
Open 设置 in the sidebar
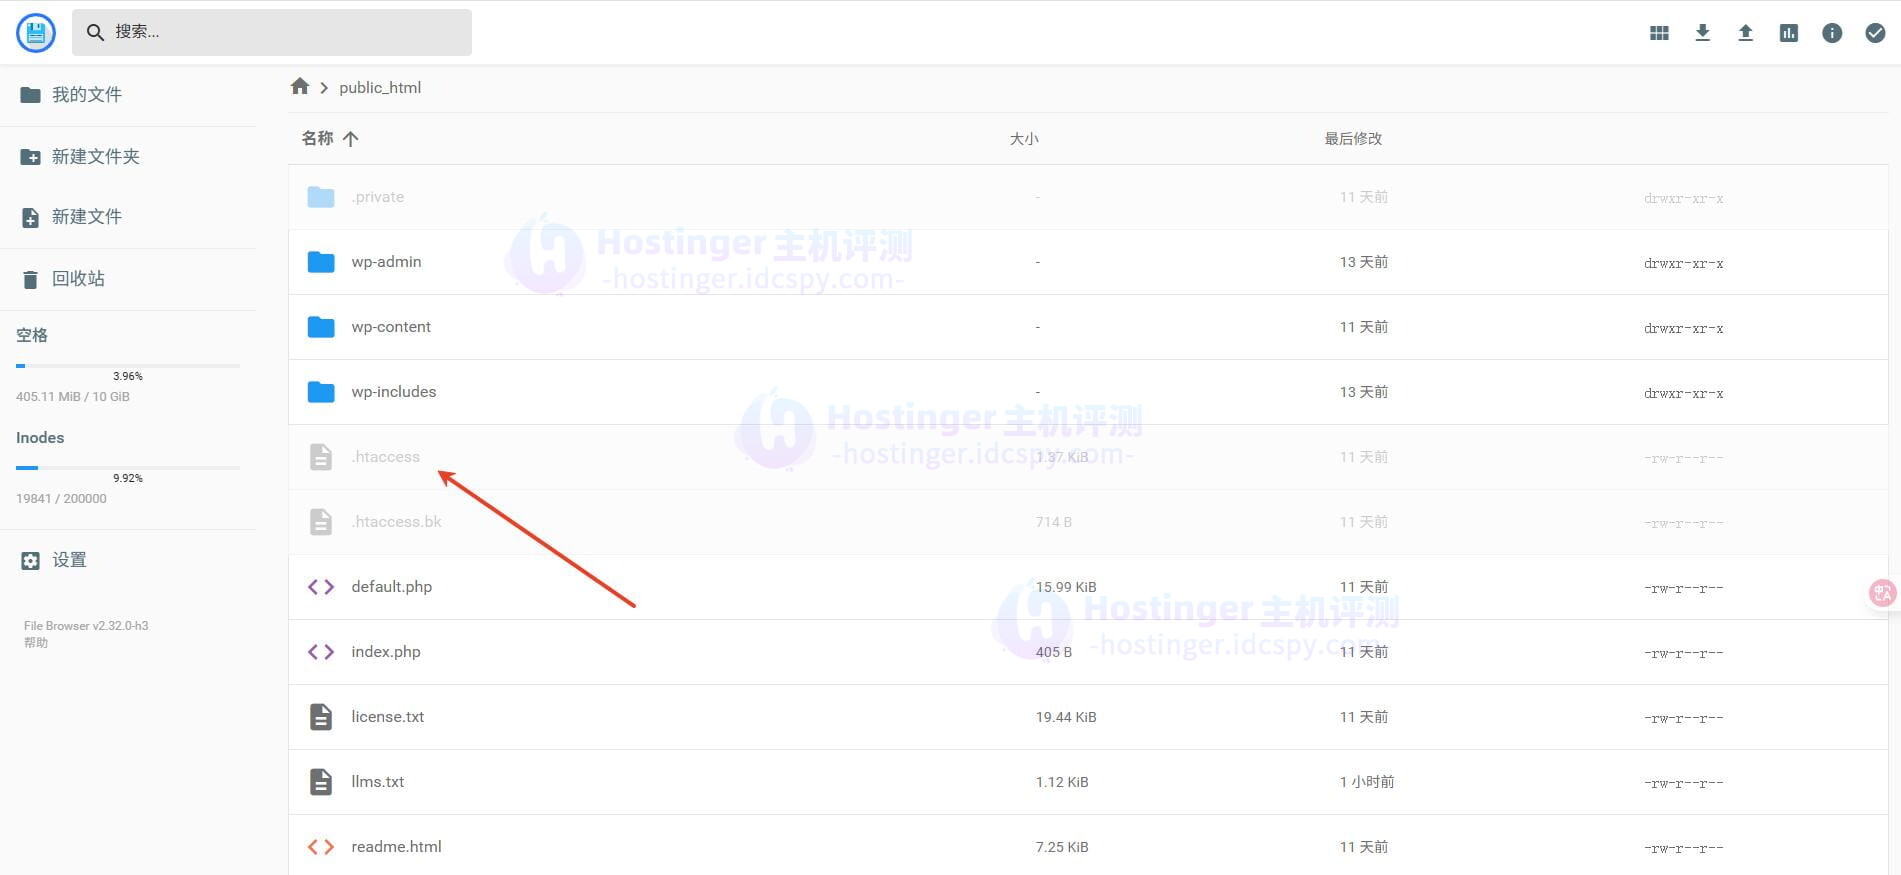click(69, 560)
